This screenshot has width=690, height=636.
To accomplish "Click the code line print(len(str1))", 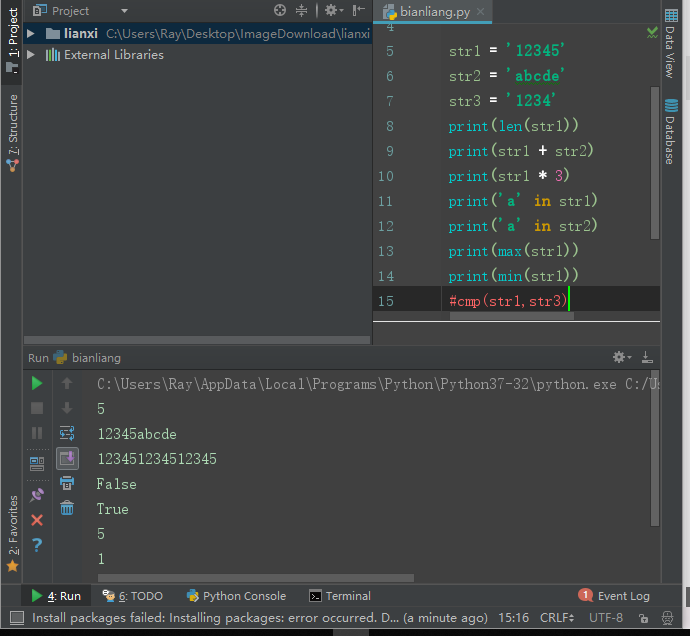I will click(513, 126).
